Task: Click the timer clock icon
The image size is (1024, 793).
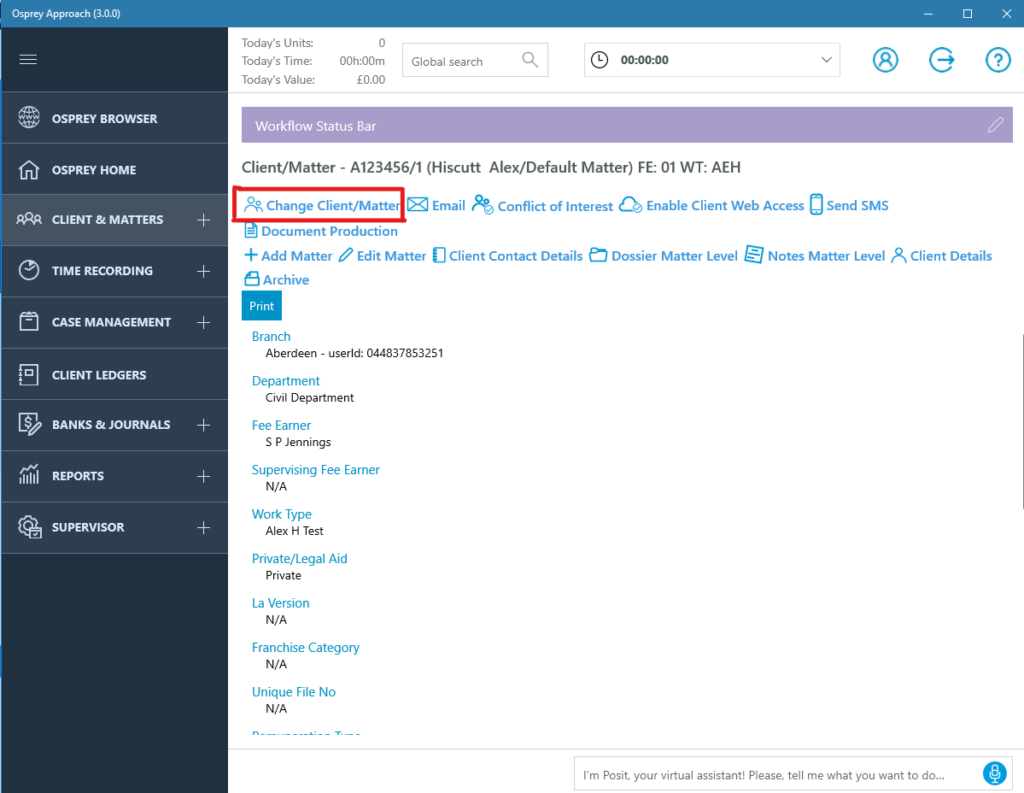Action: point(599,60)
